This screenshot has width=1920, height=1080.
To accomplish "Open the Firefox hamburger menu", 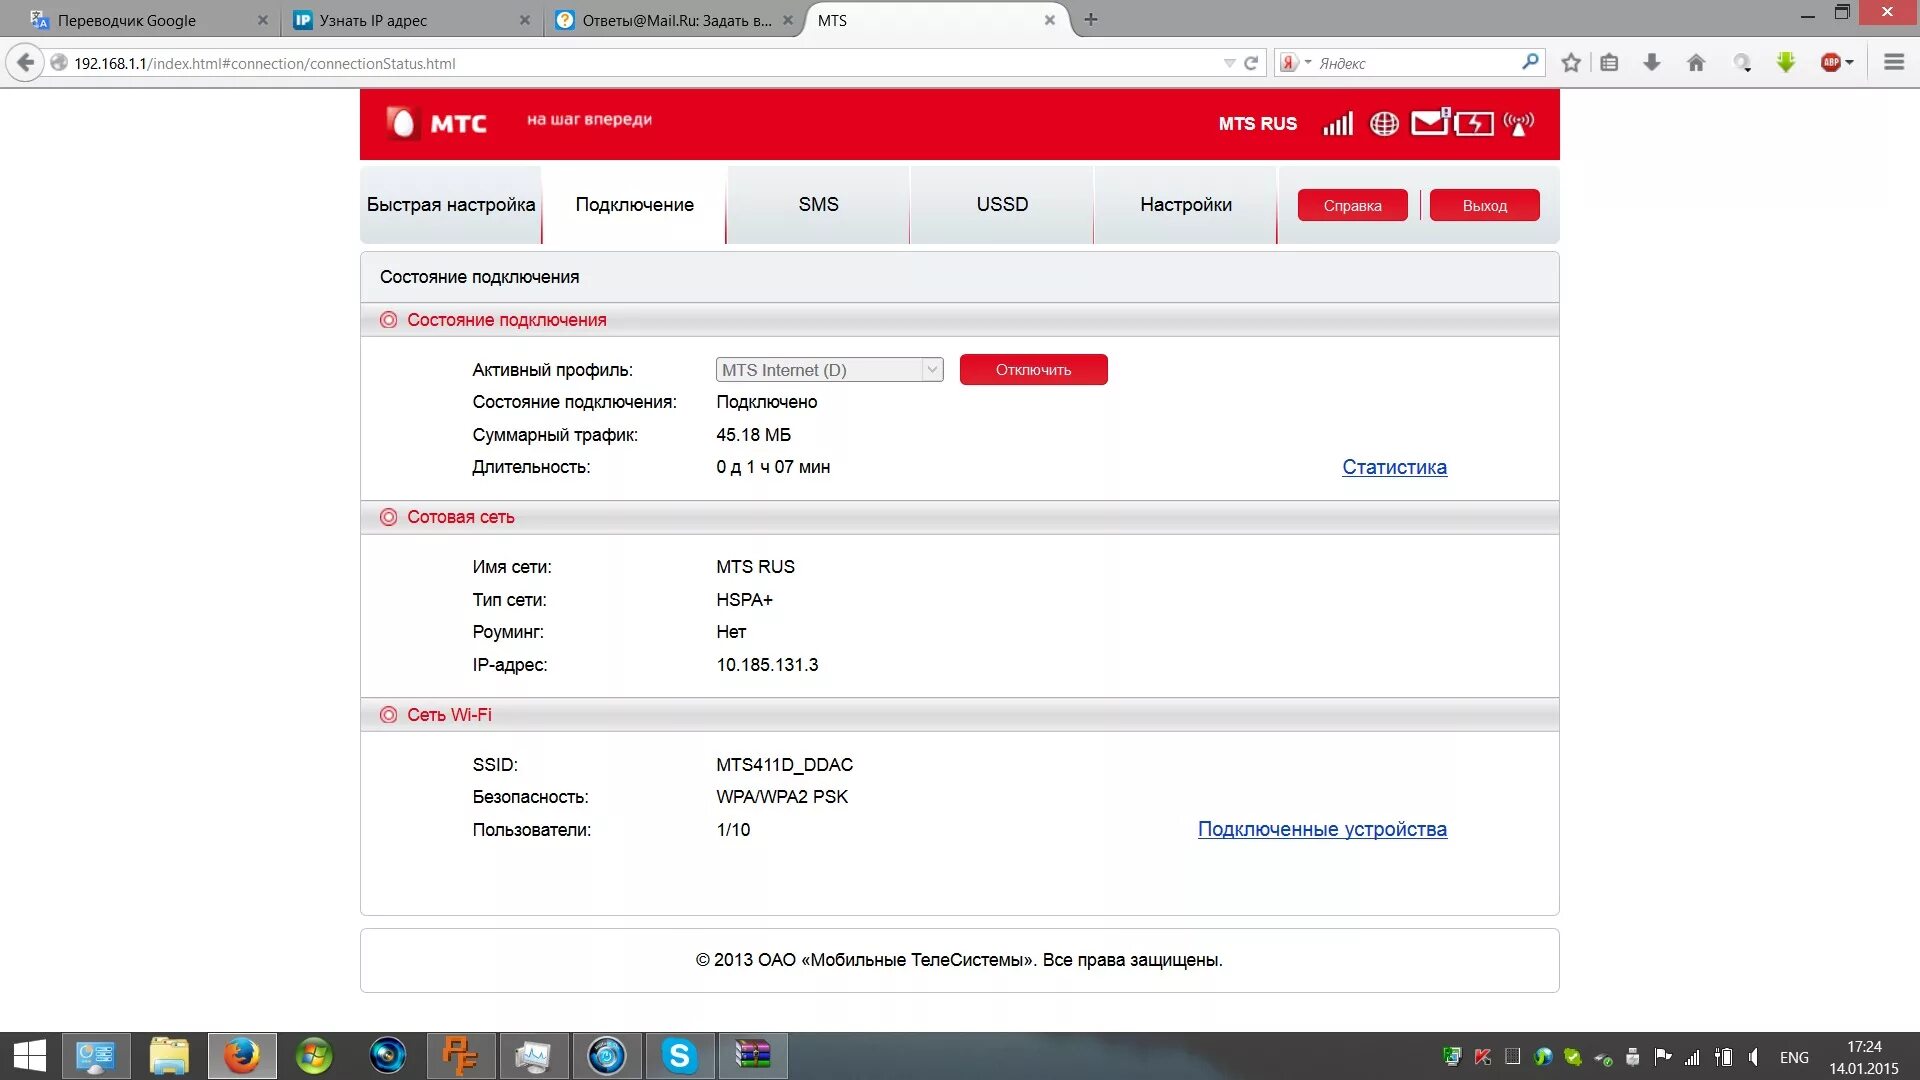I will (1894, 63).
